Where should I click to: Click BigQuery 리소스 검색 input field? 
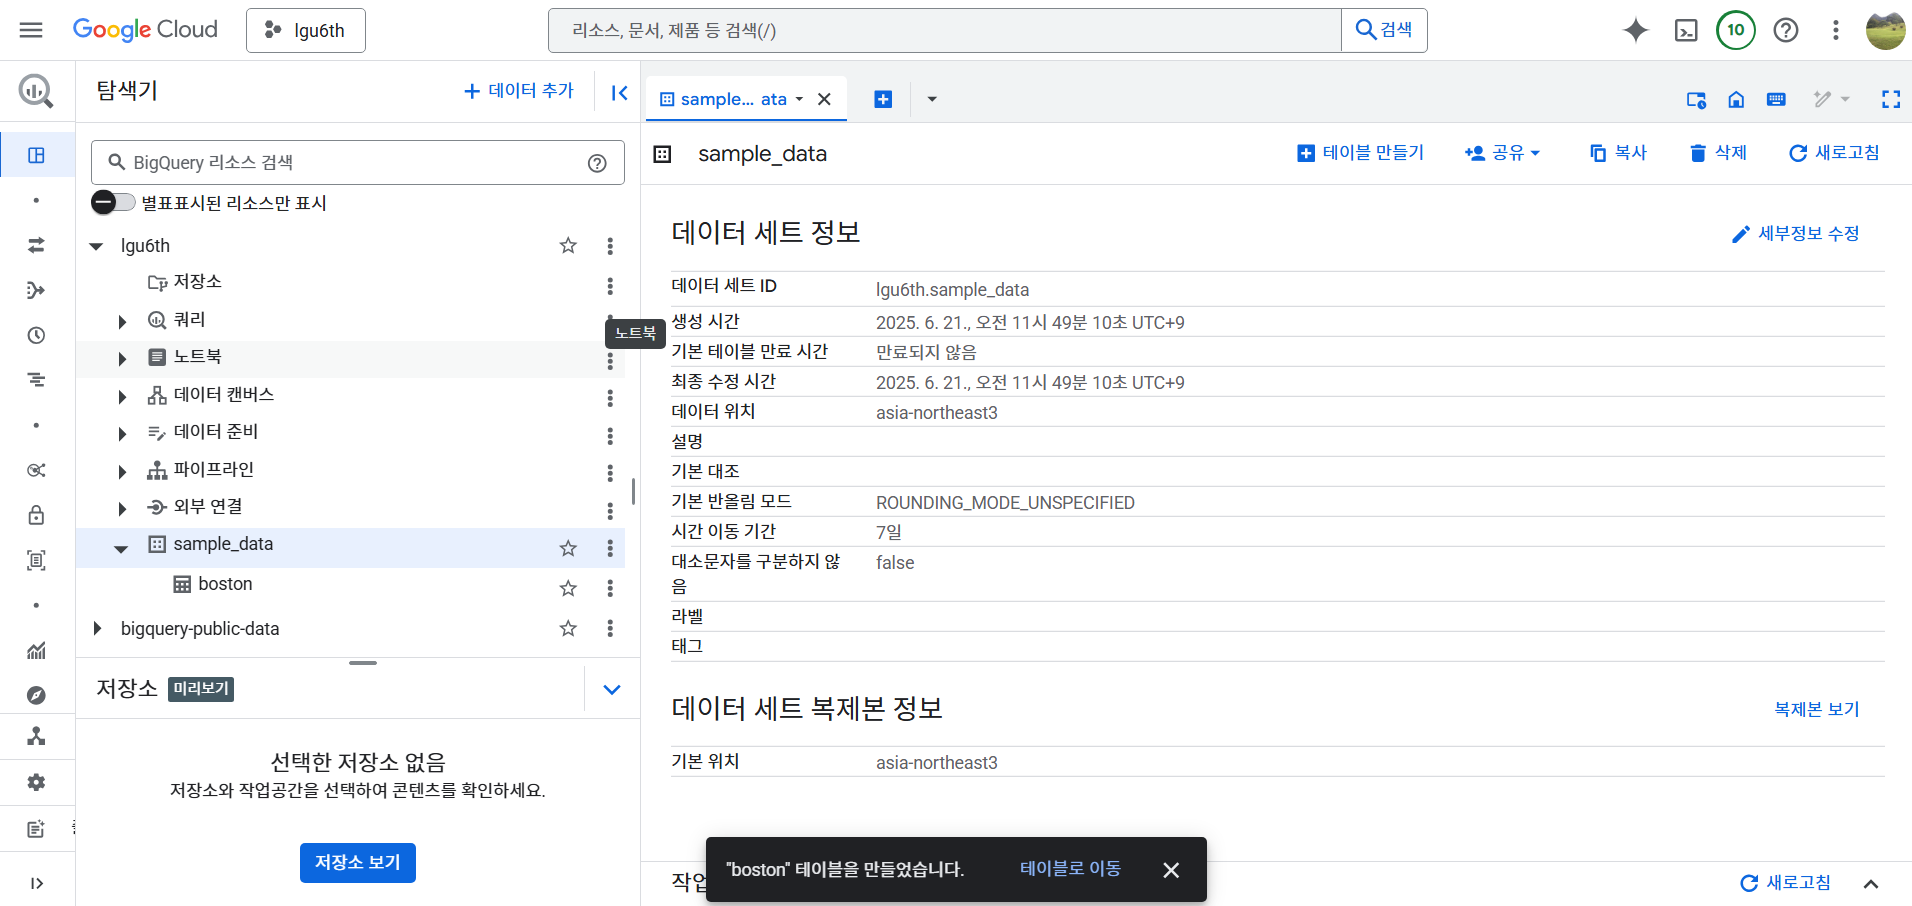pos(358,162)
